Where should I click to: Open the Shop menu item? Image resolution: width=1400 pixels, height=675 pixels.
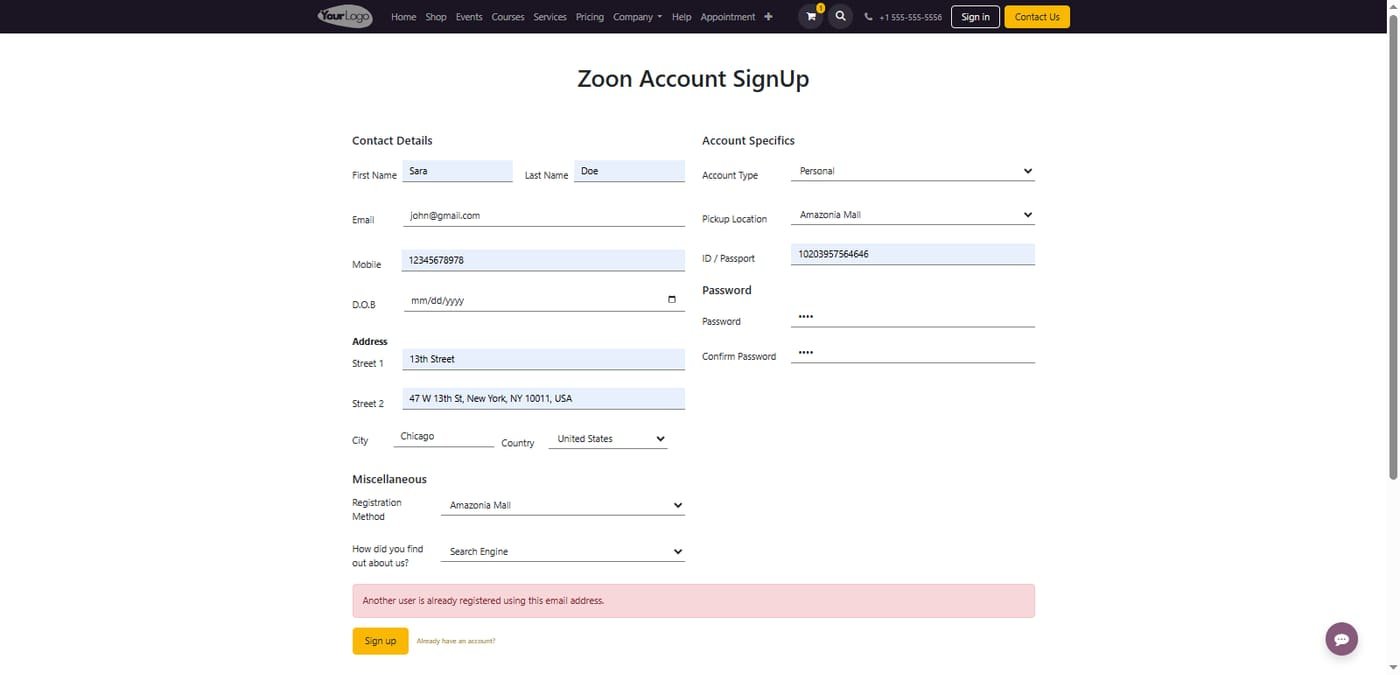coord(436,17)
